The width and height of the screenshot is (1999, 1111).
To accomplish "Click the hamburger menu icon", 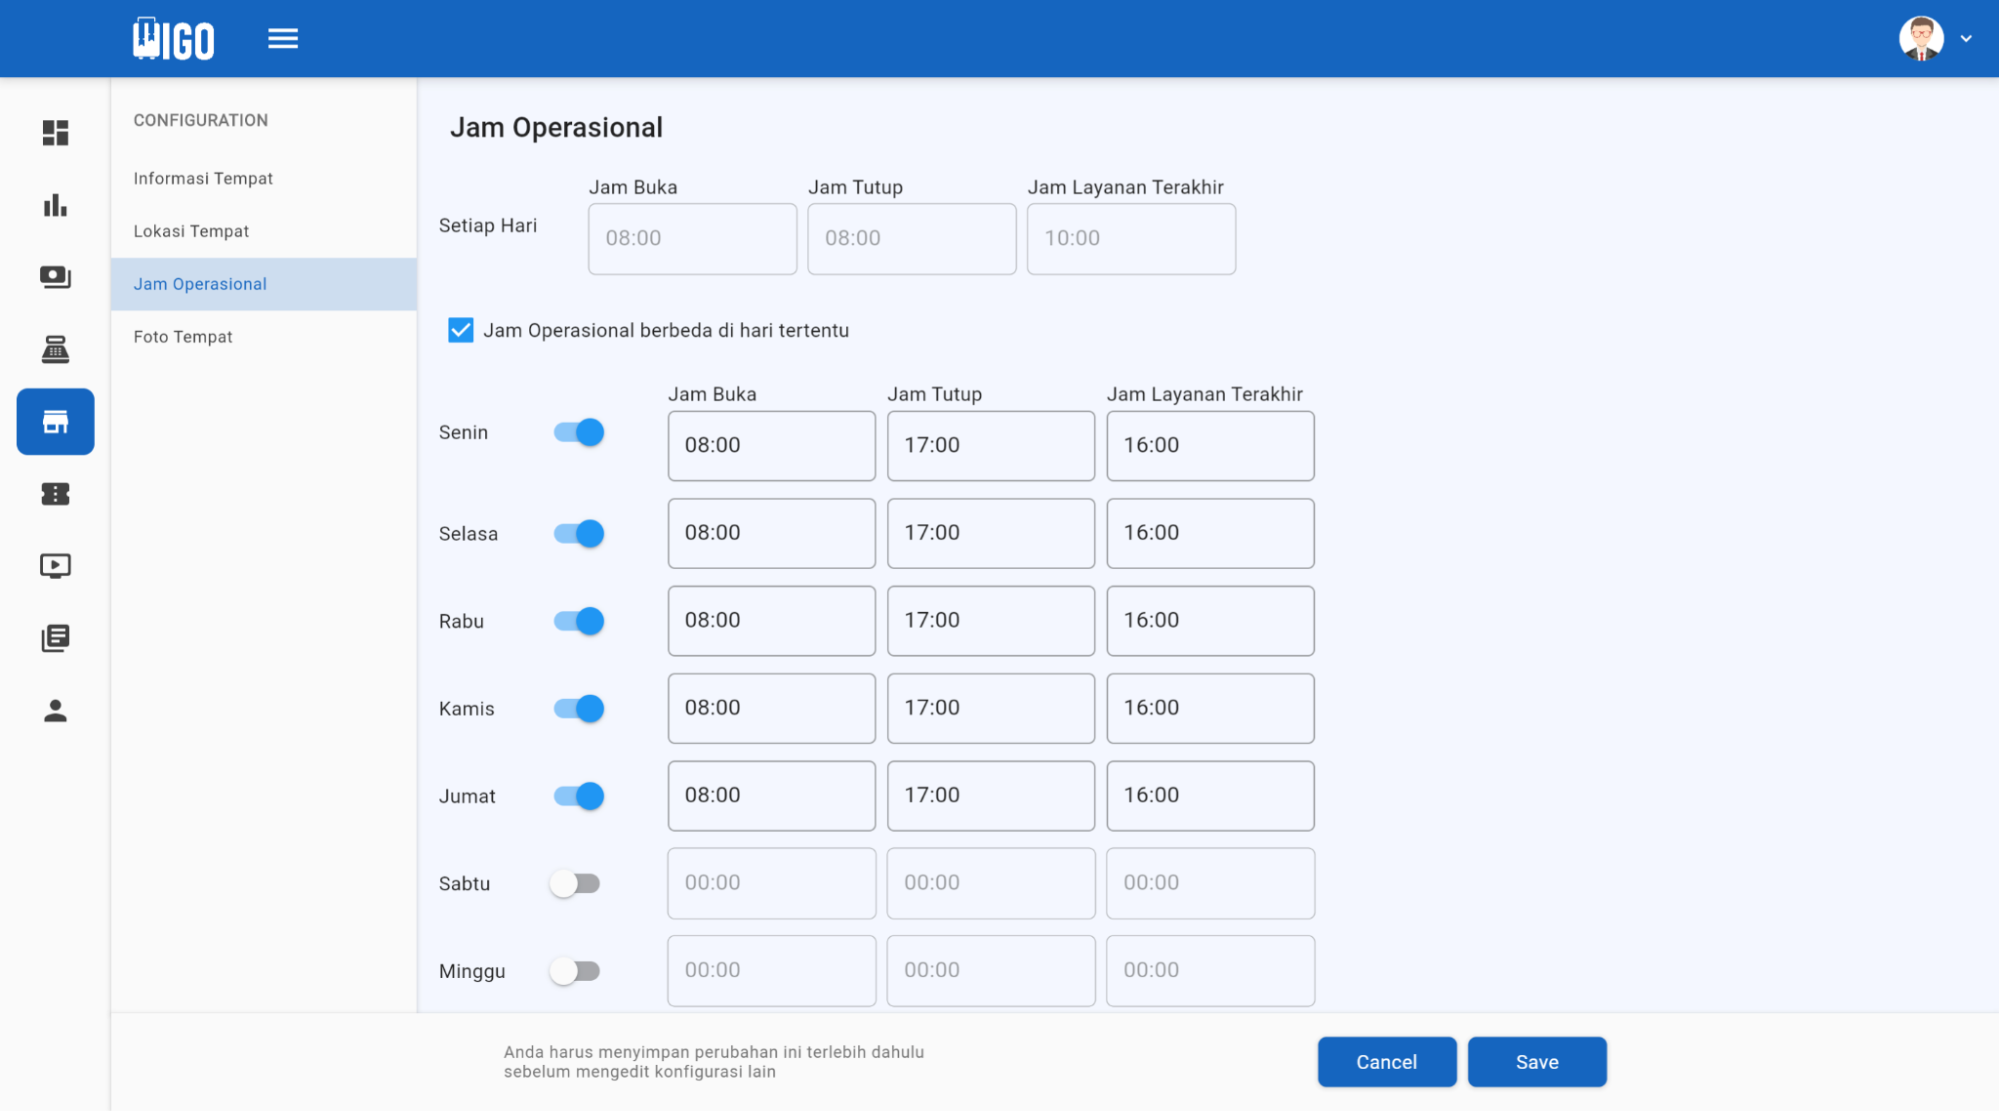I will [283, 39].
